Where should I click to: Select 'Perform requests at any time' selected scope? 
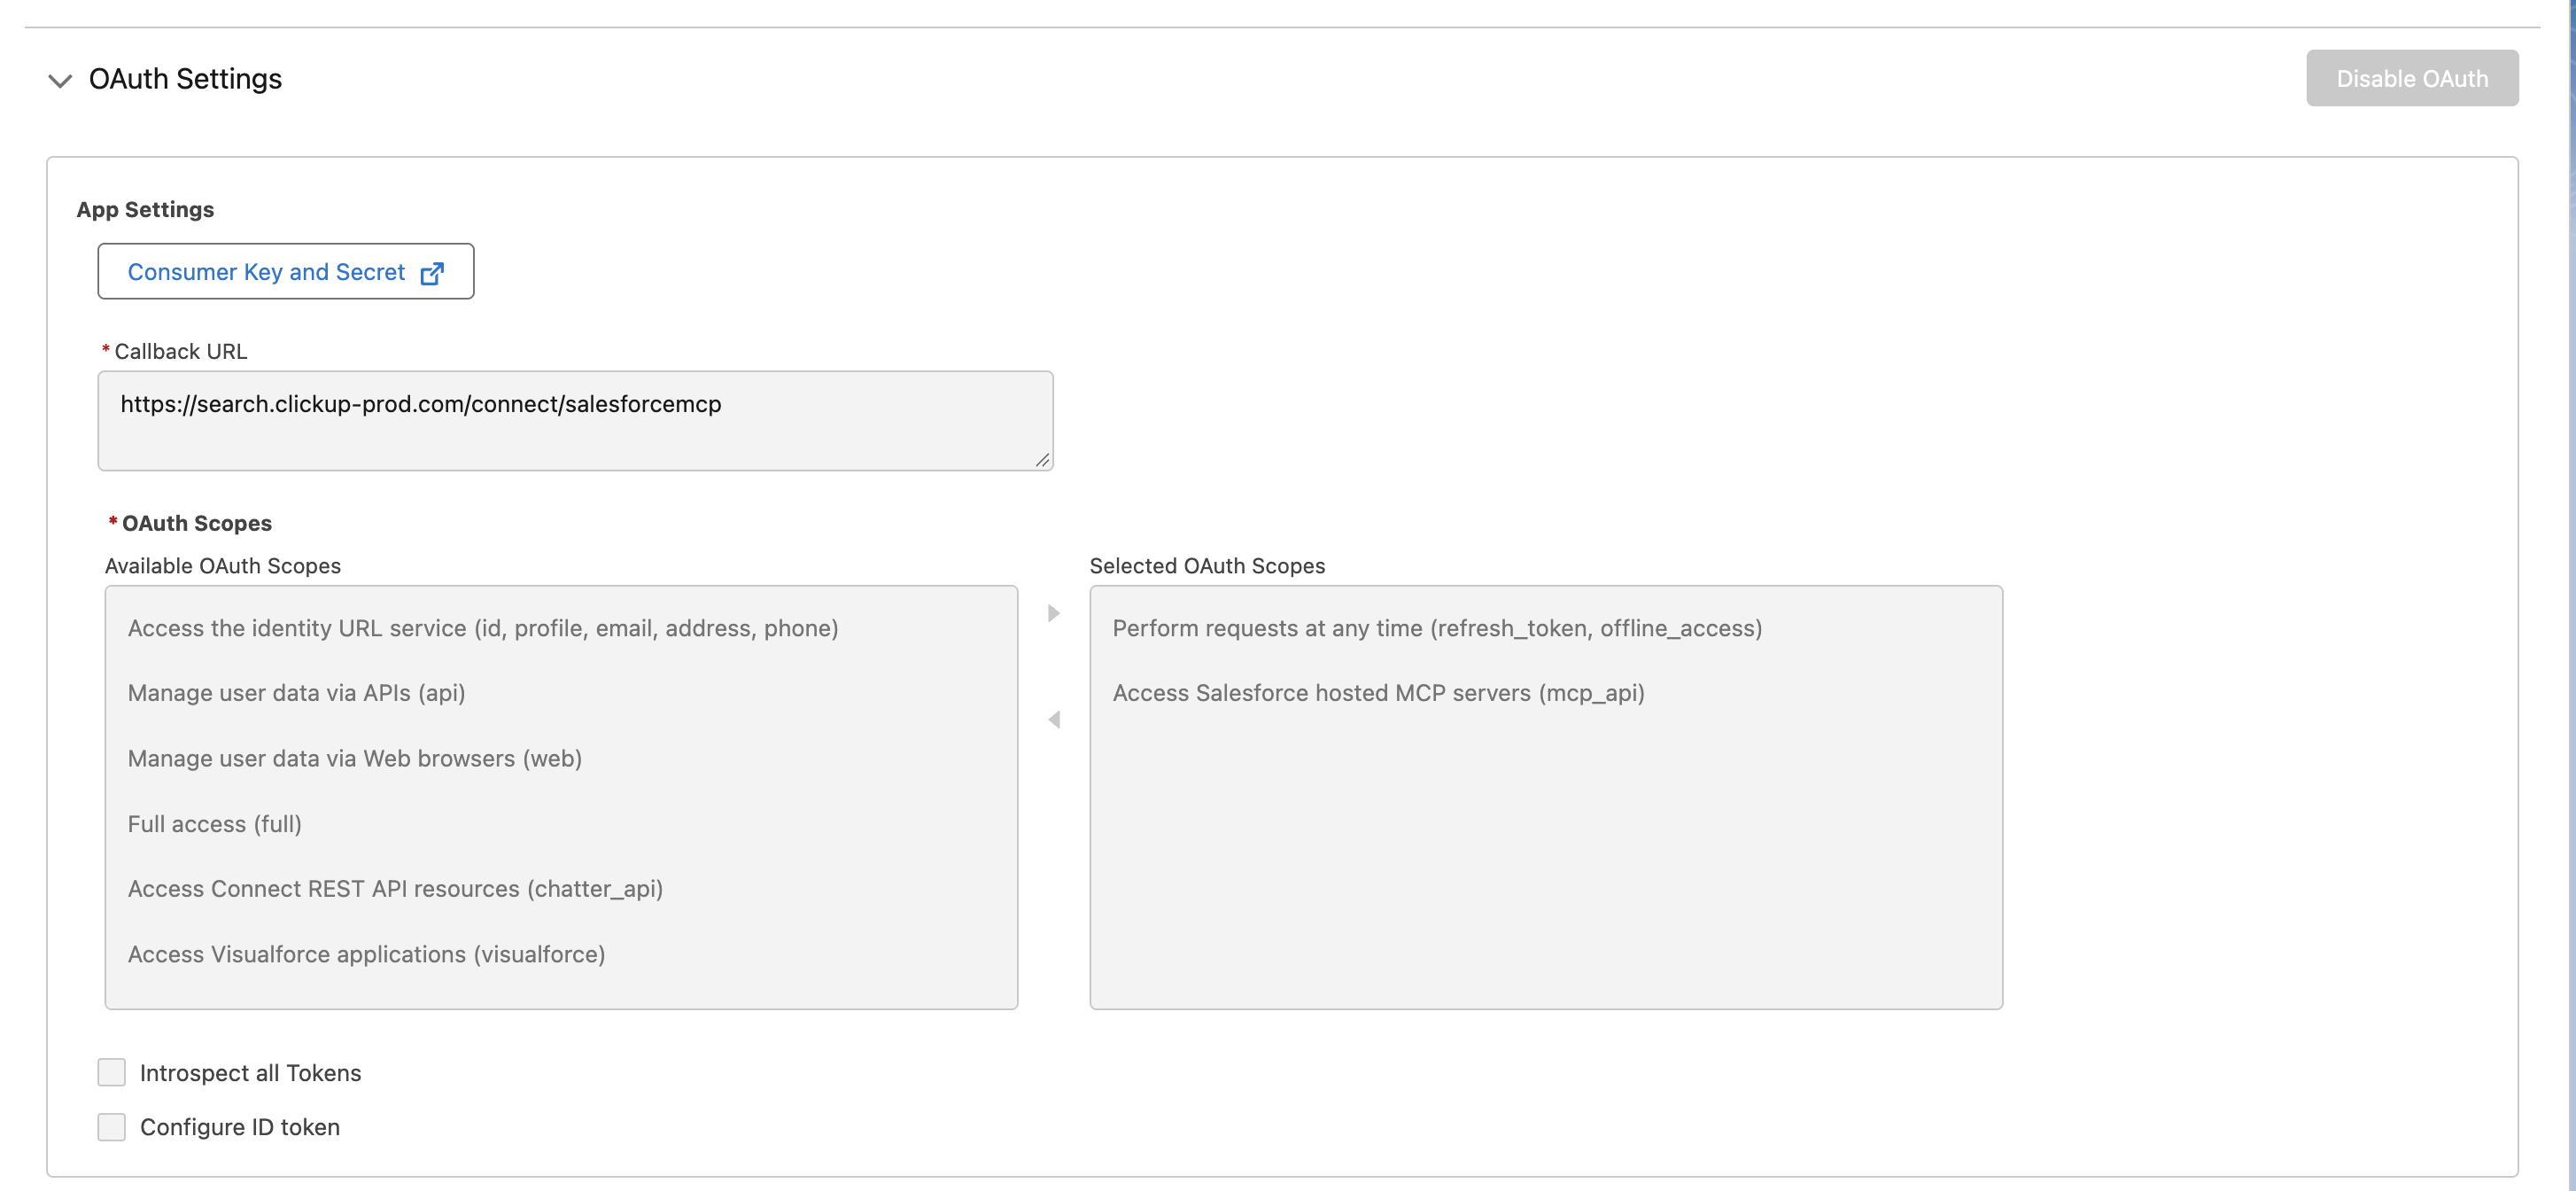(1545, 628)
